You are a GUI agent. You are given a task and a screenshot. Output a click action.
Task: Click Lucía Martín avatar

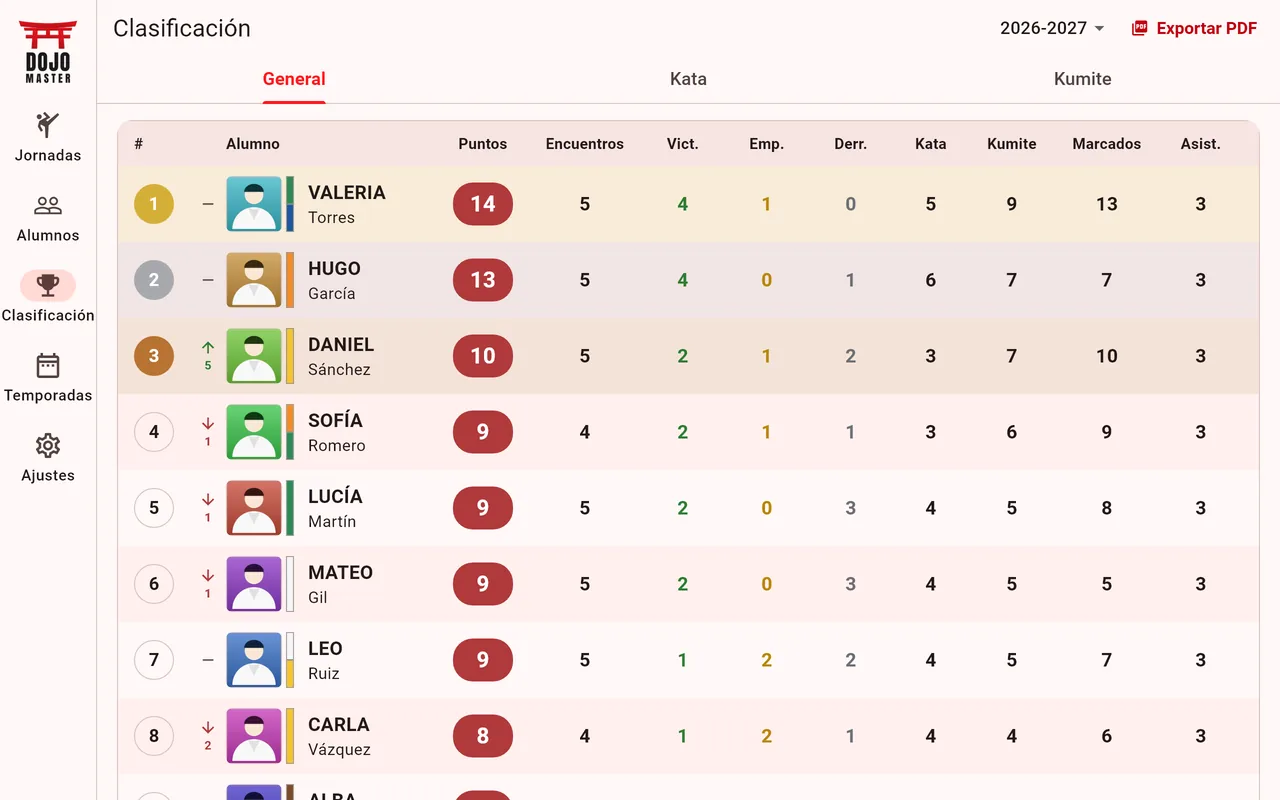254,508
